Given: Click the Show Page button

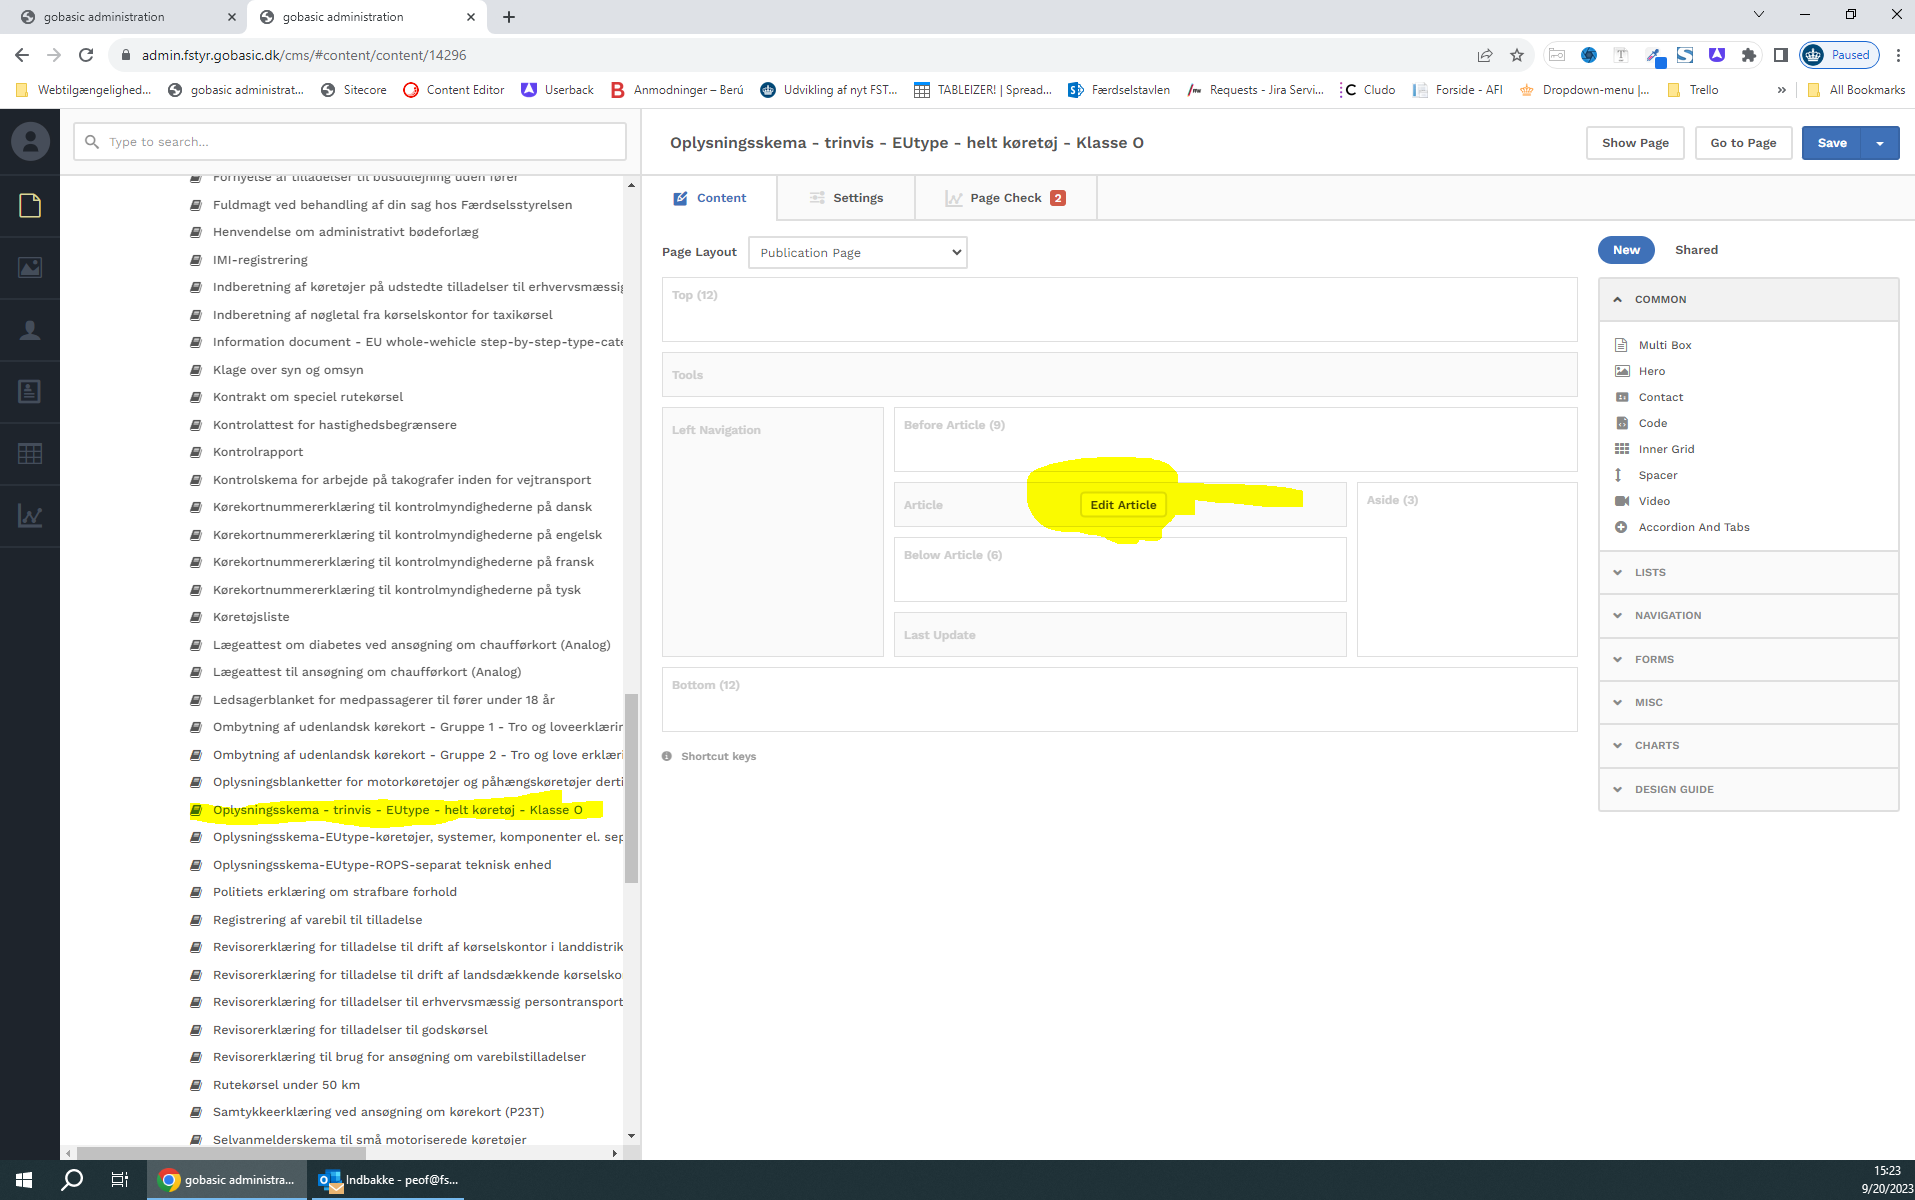Looking at the screenshot, I should pos(1634,143).
